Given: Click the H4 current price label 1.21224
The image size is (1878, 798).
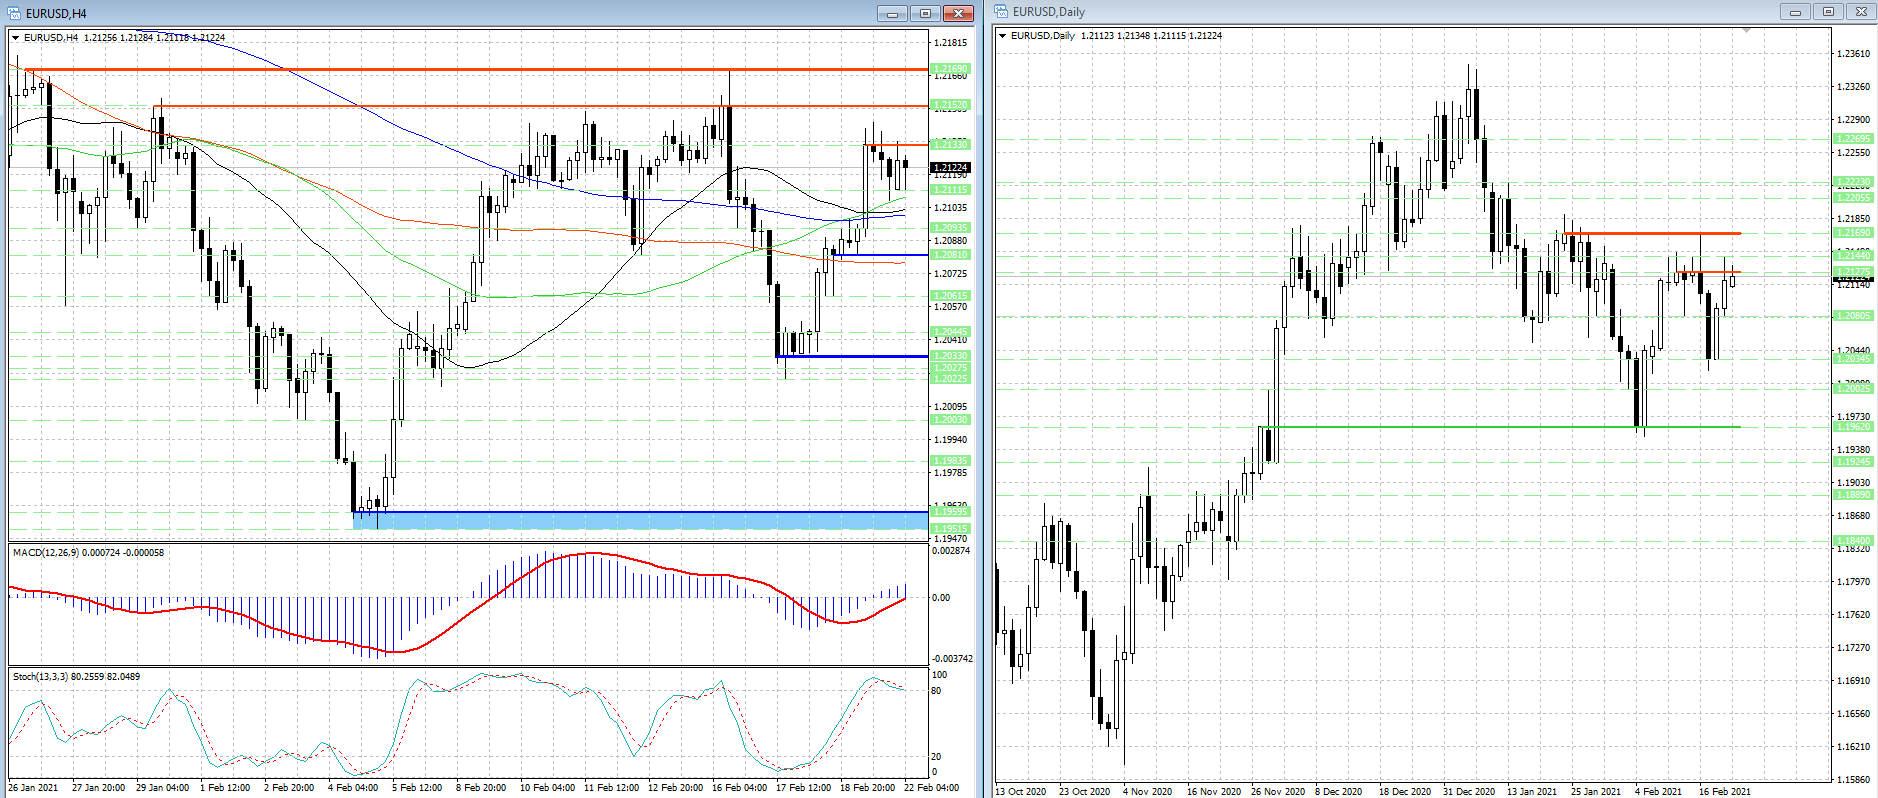Looking at the screenshot, I should click(x=949, y=167).
